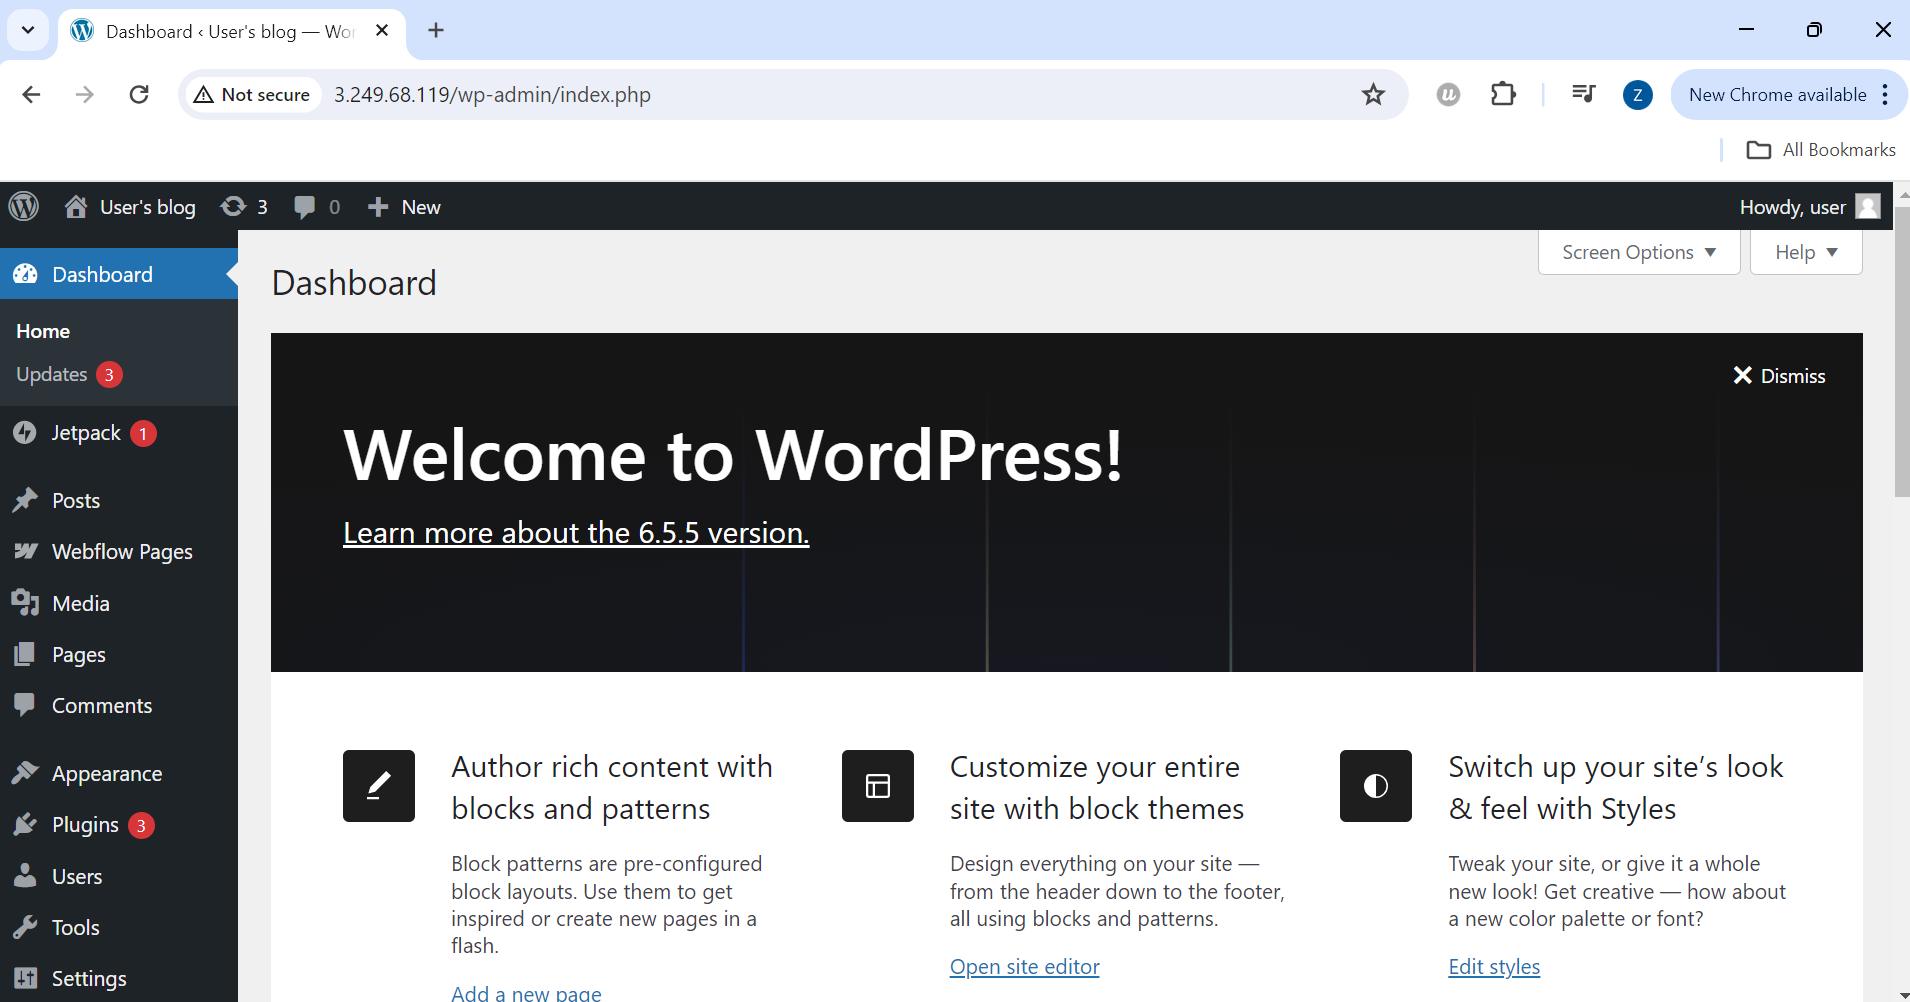Open the Home submenu item
1910x1002 pixels.
[x=43, y=331]
